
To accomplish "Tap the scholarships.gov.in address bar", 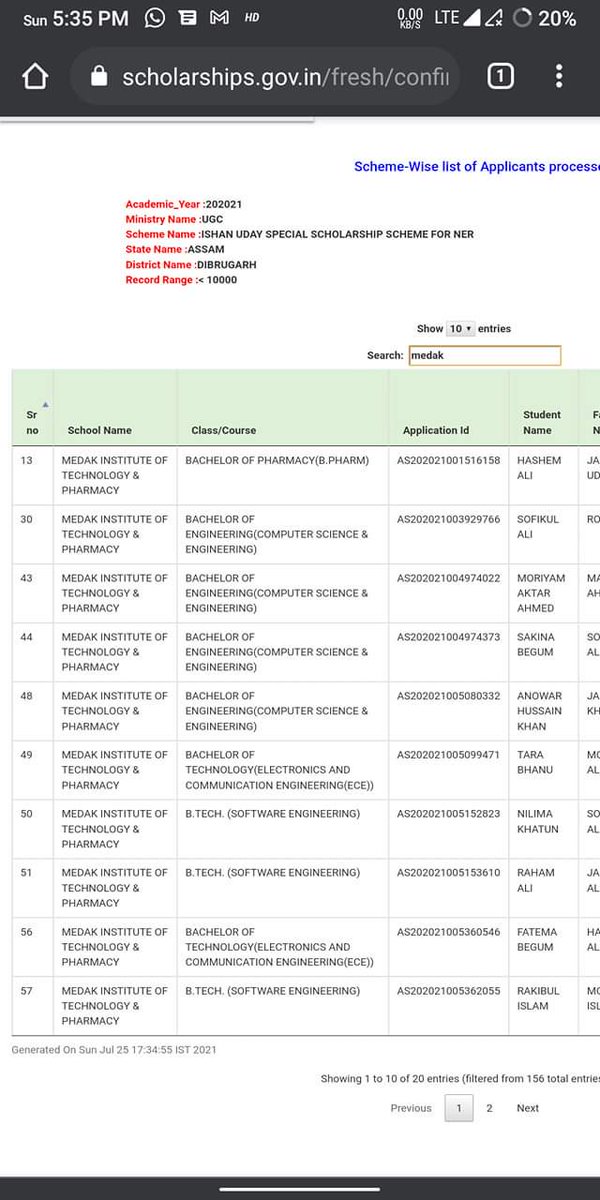I will 265,77.
